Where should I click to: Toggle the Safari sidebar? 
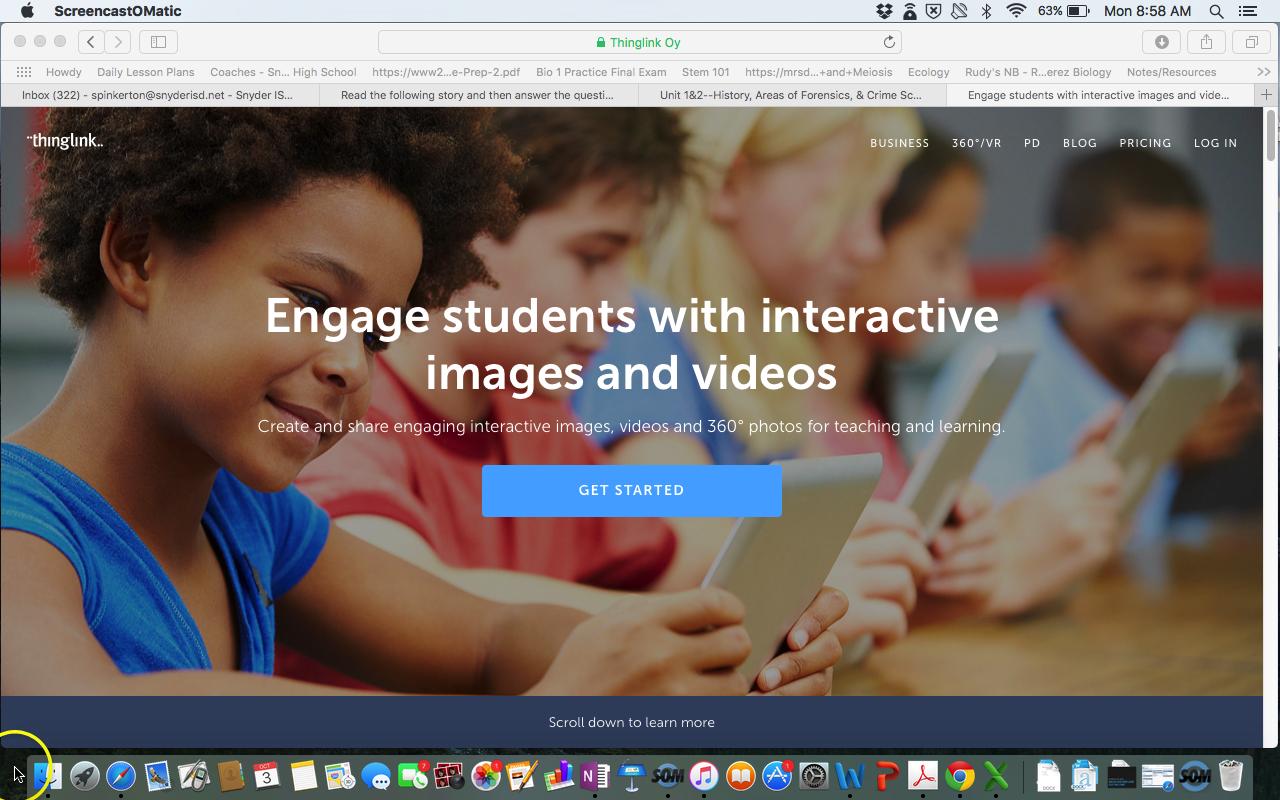point(158,42)
